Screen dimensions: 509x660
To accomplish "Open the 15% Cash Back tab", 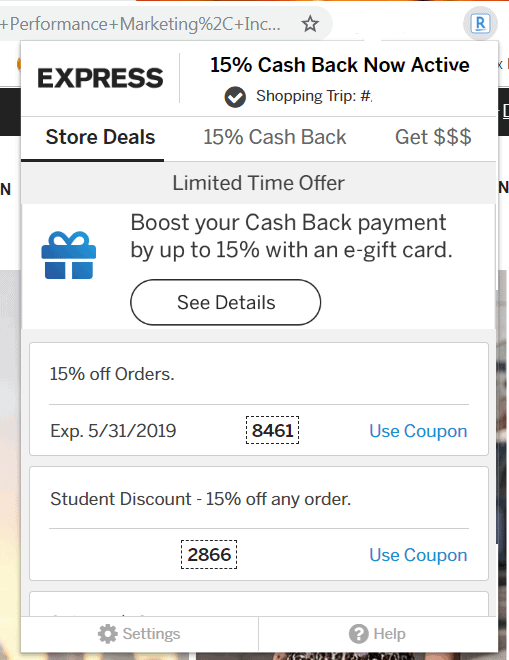I will (x=274, y=137).
